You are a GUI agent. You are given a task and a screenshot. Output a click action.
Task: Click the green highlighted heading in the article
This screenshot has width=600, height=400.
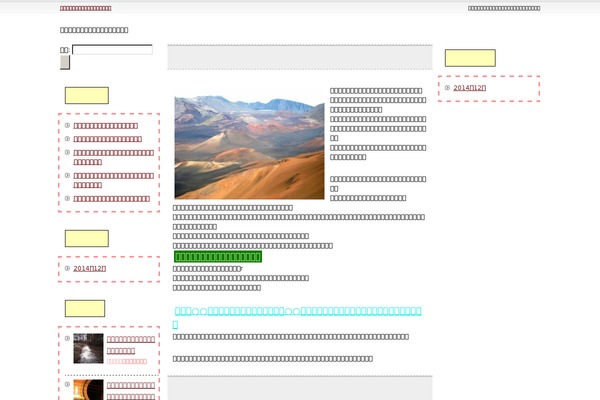point(218,256)
